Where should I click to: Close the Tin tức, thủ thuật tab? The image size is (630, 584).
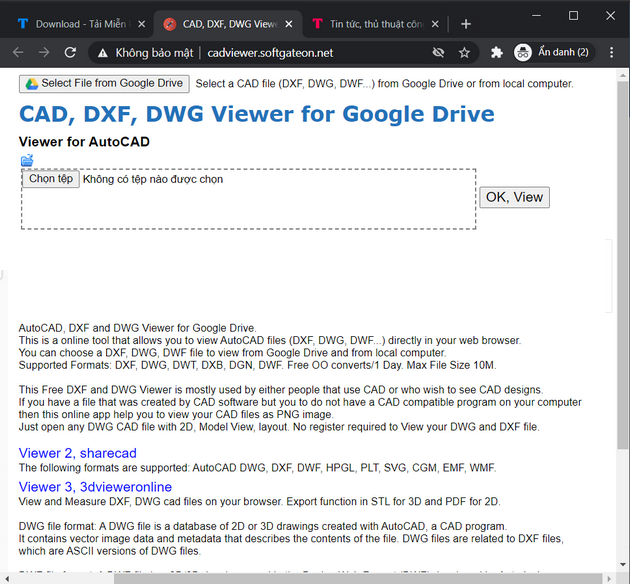click(435, 24)
